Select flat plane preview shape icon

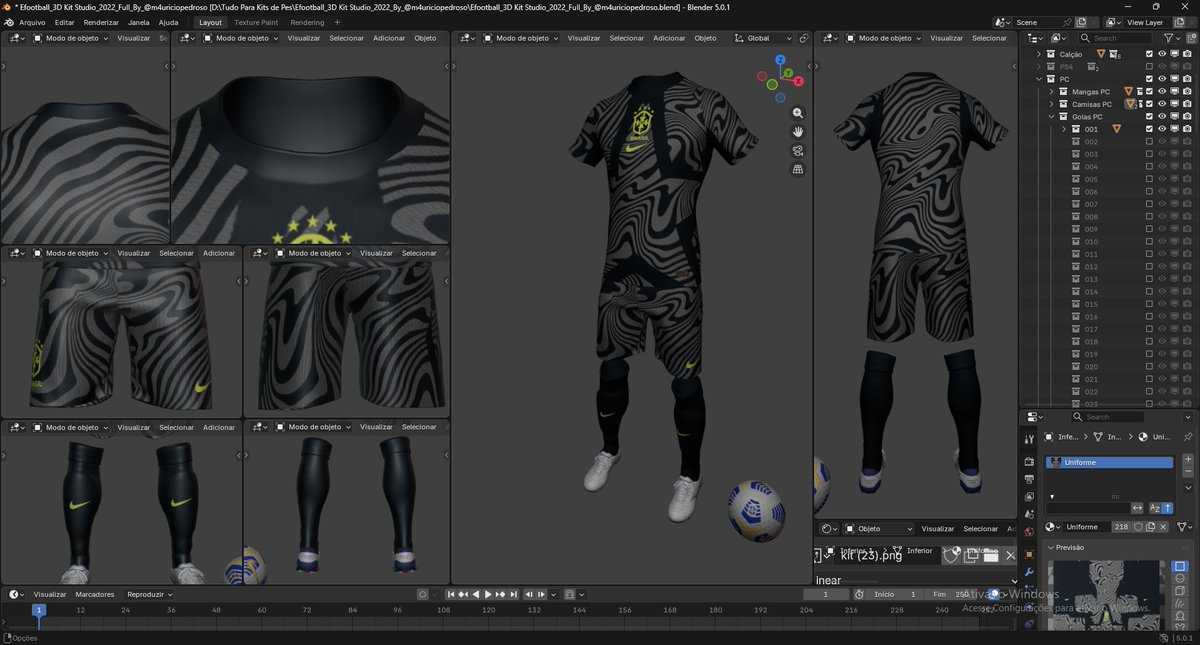click(1180, 567)
